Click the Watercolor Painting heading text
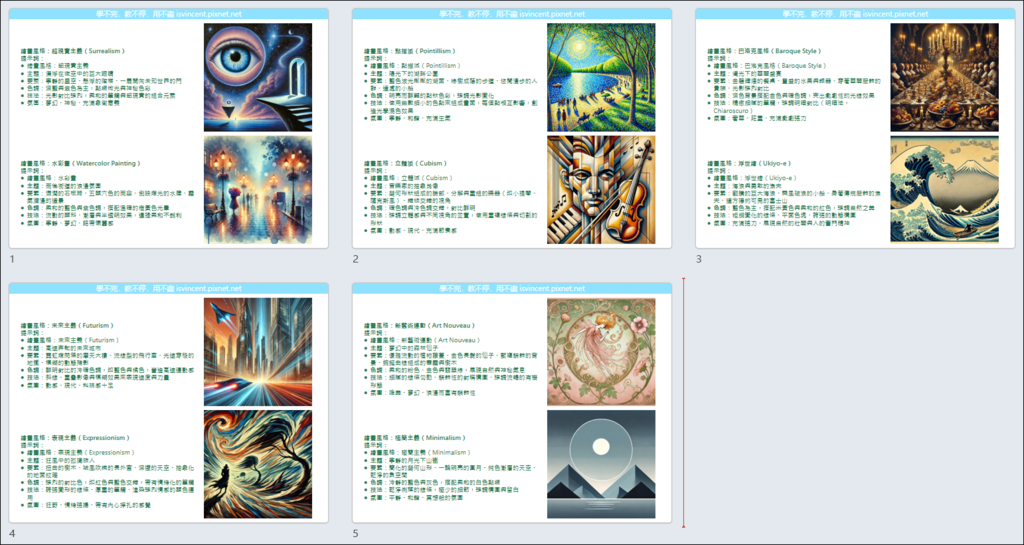Screen dimensions: 1024x545 [x=80, y=163]
